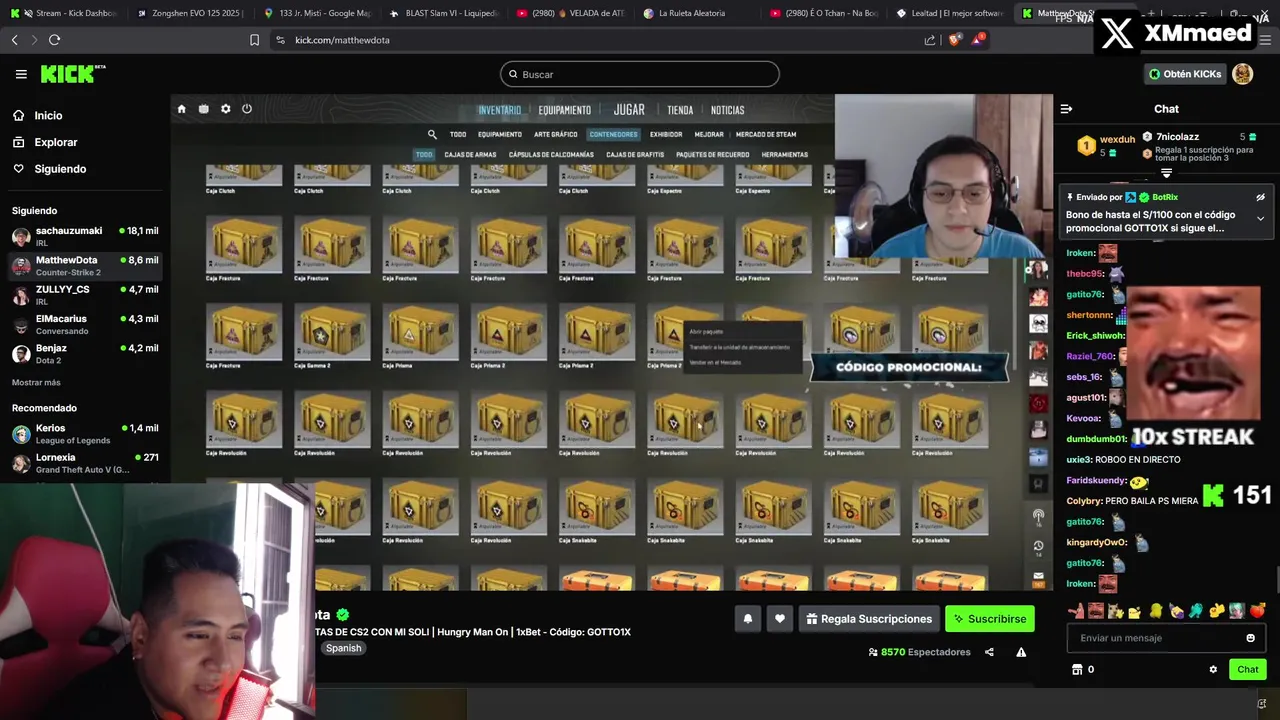Click the KICK logo
1280x720 pixels.
tap(72, 74)
